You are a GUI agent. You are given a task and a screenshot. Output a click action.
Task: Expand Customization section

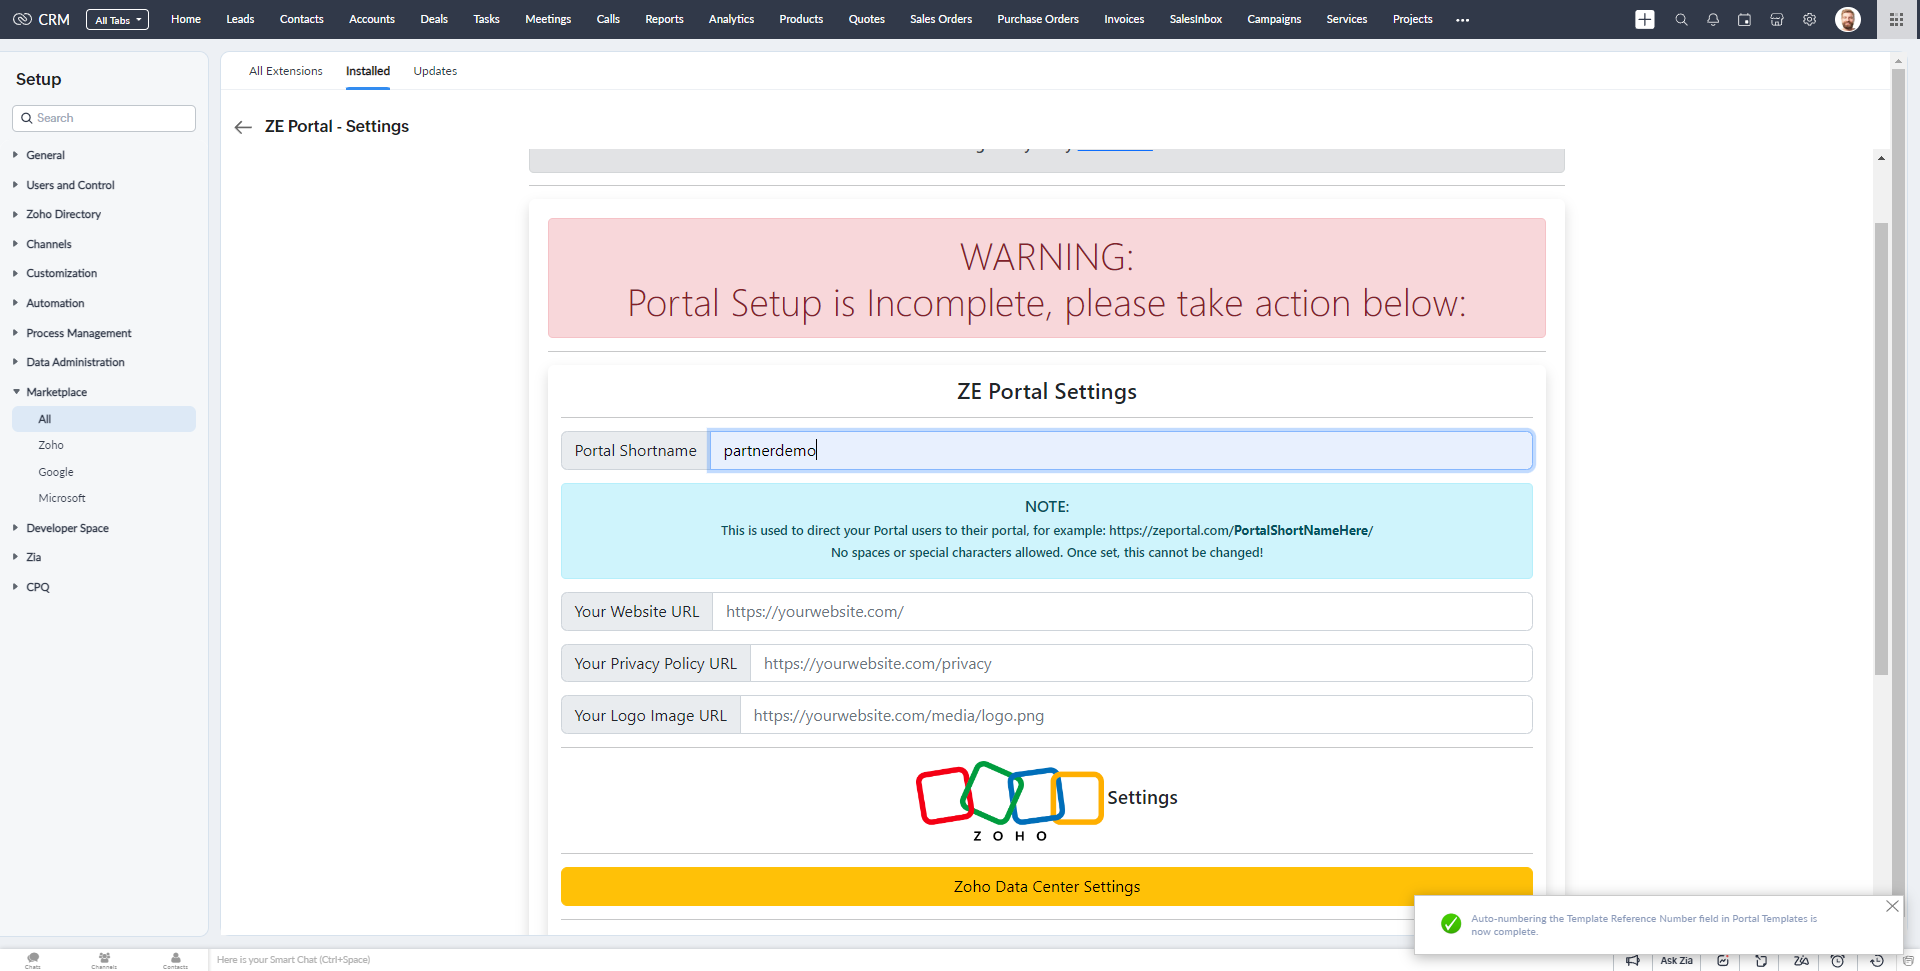click(x=61, y=273)
